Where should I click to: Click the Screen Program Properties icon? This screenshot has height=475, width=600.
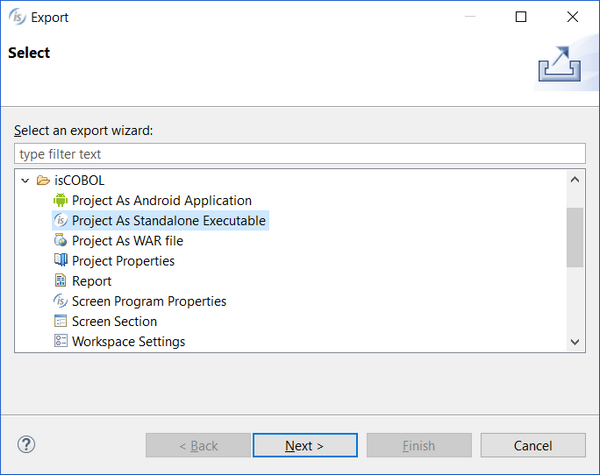coord(60,301)
